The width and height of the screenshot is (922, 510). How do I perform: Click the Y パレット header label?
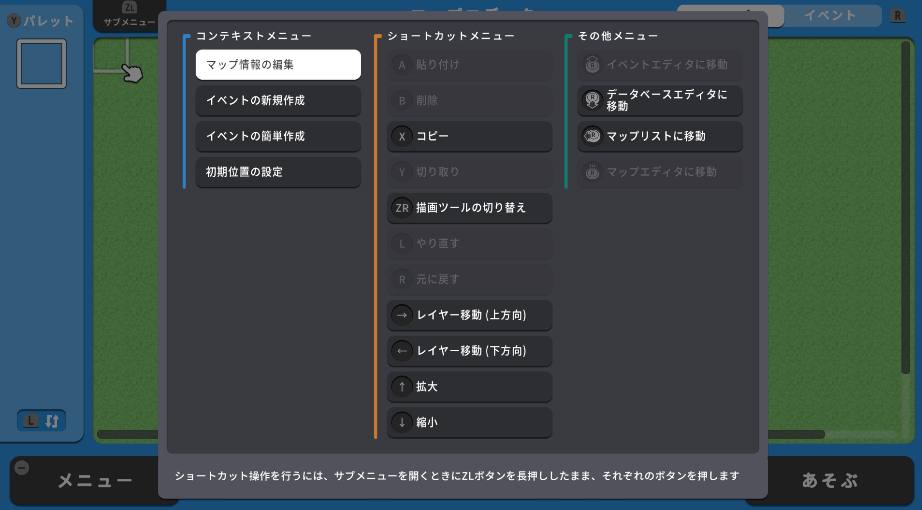[41, 20]
